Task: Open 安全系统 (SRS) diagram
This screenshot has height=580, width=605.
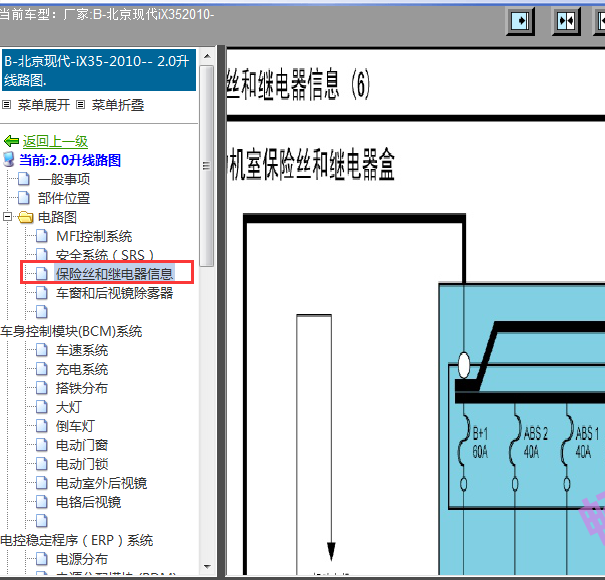Action: pyautogui.click(x=105, y=255)
